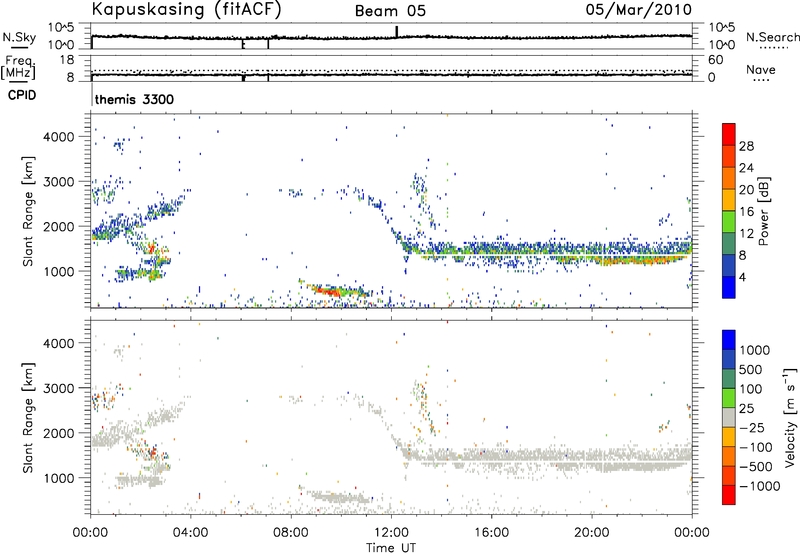Screen dimensions: 800x554
Task: Click the strong red echo patch near 10:00 in power panel
Action: coord(329,291)
